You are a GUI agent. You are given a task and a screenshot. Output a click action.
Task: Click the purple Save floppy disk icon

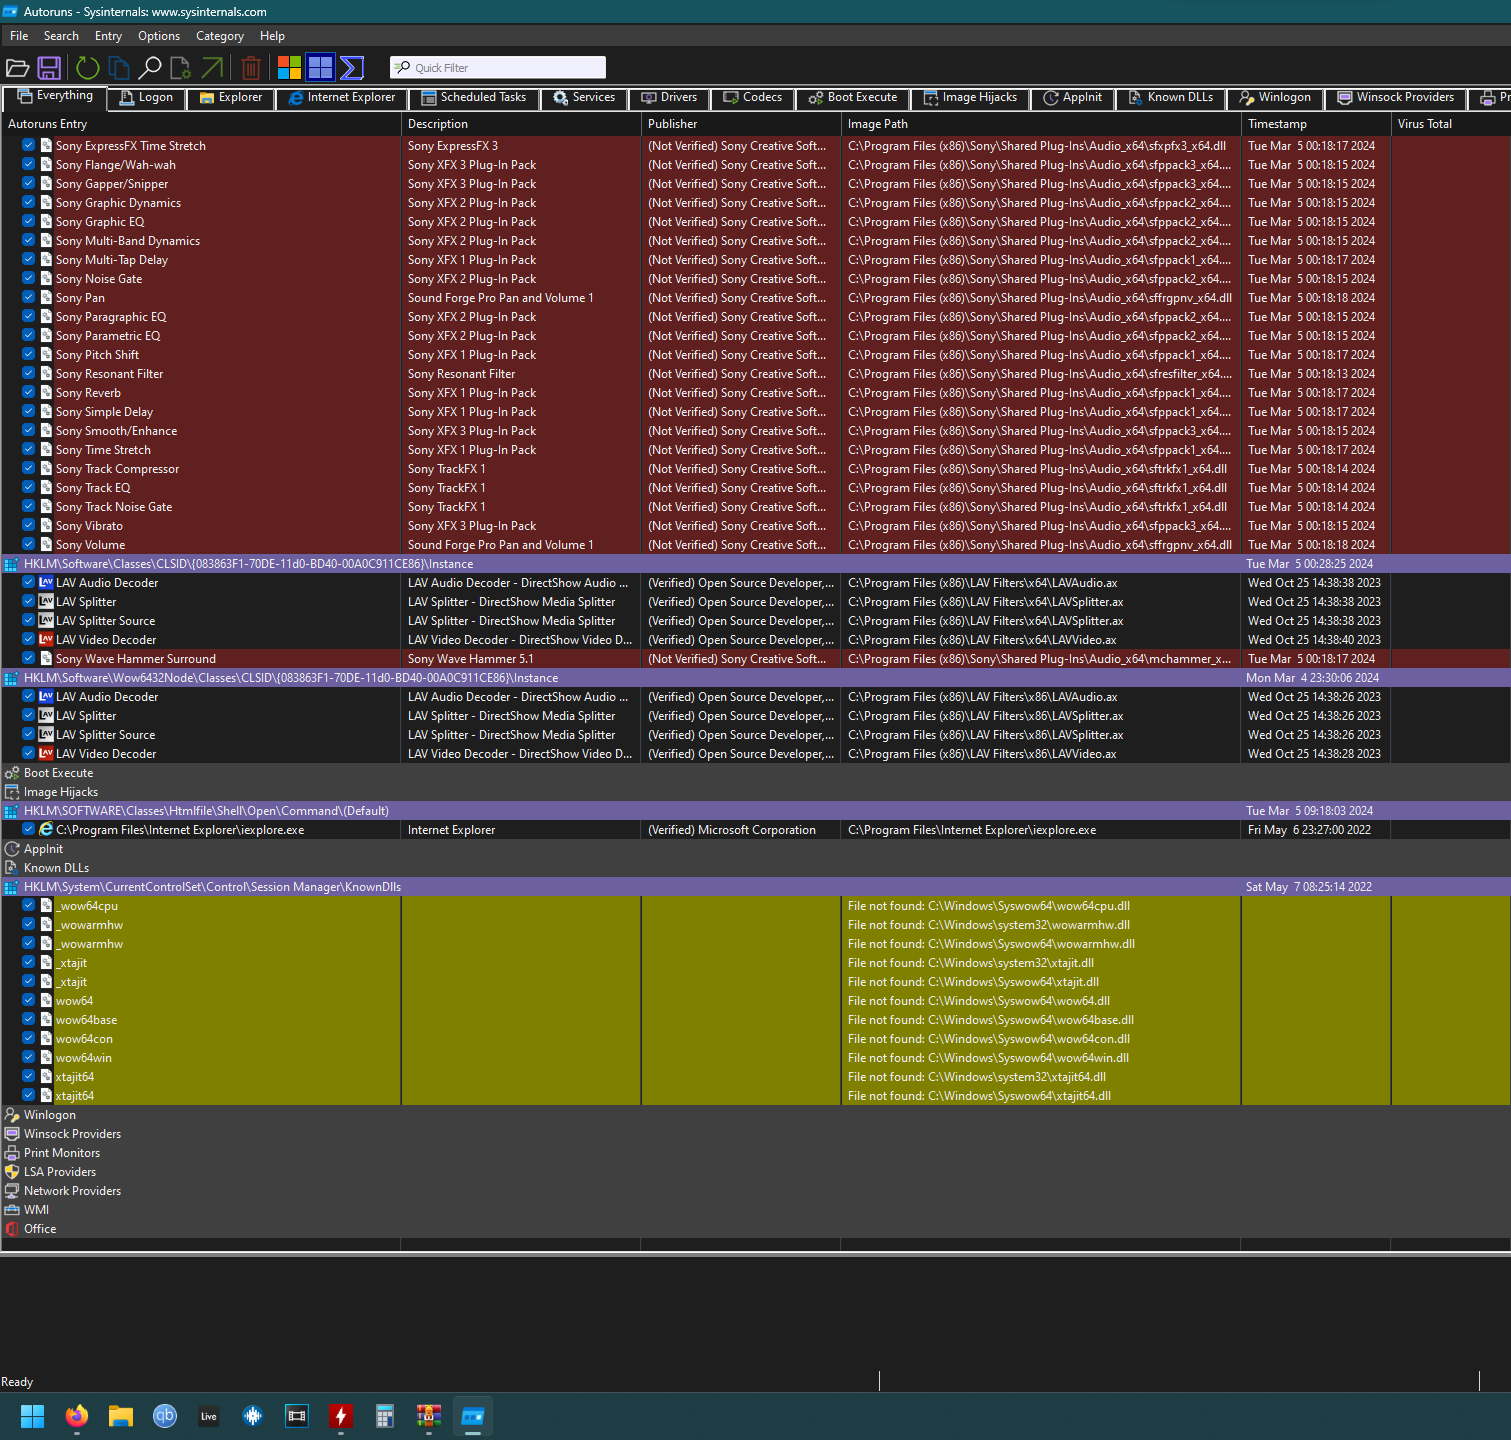49,68
